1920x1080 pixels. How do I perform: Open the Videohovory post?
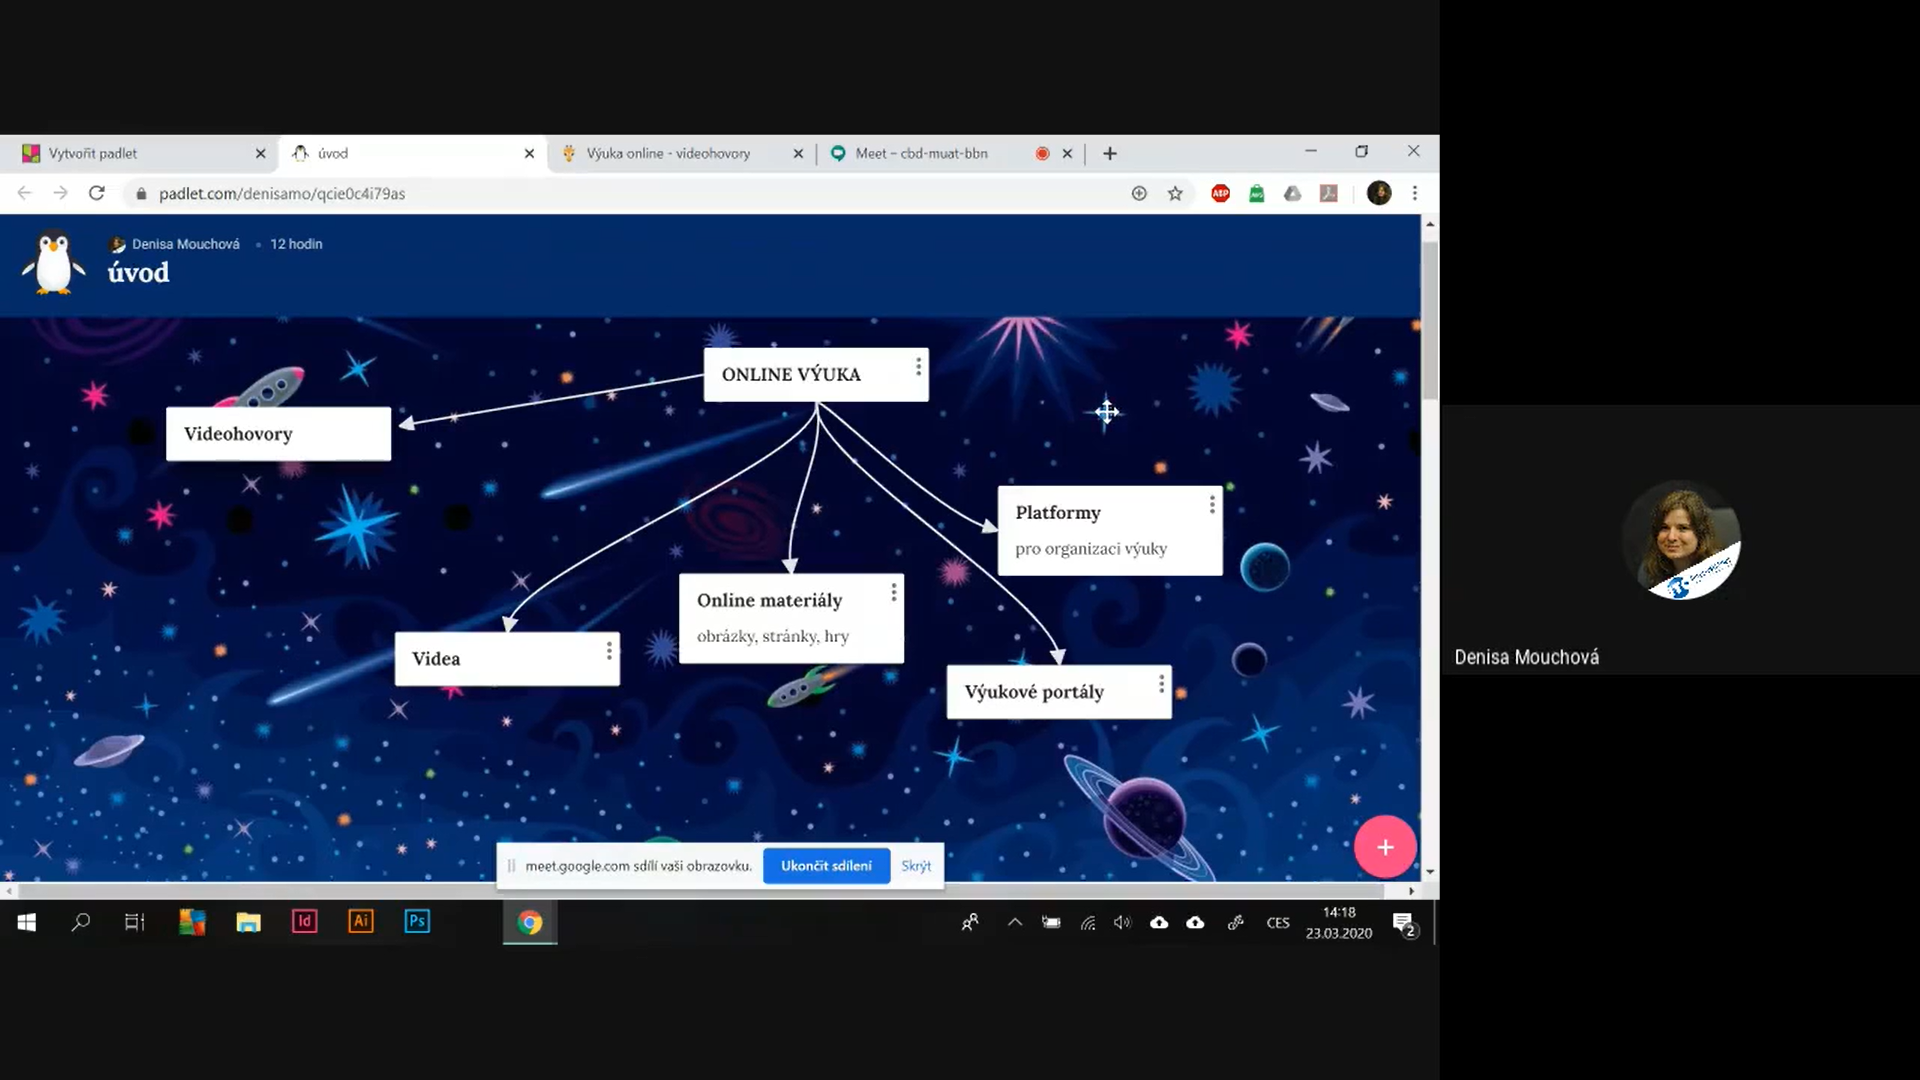point(278,434)
